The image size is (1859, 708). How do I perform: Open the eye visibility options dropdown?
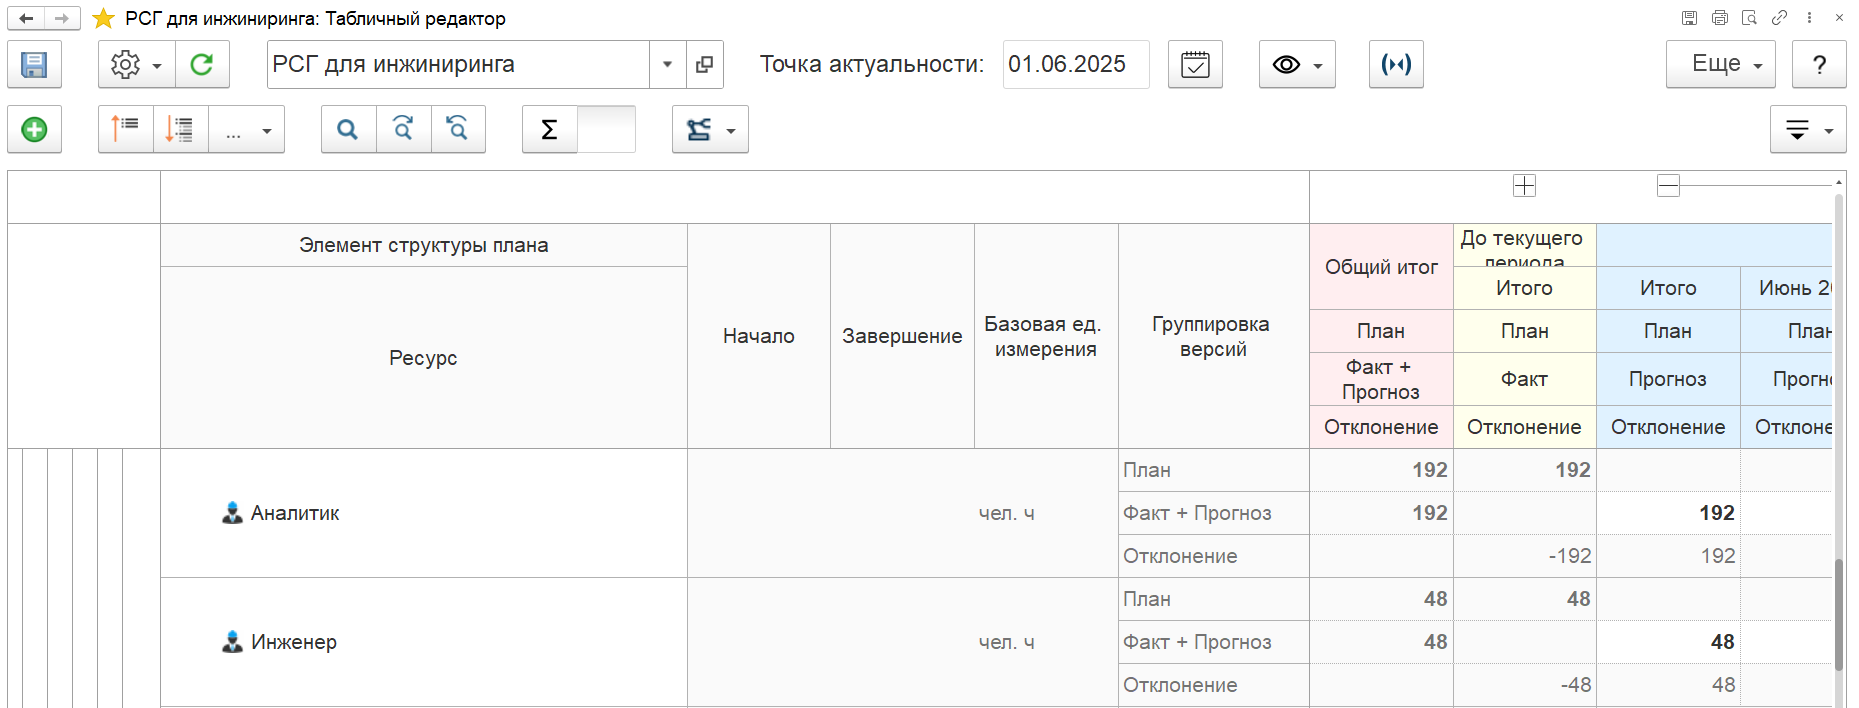point(1296,65)
